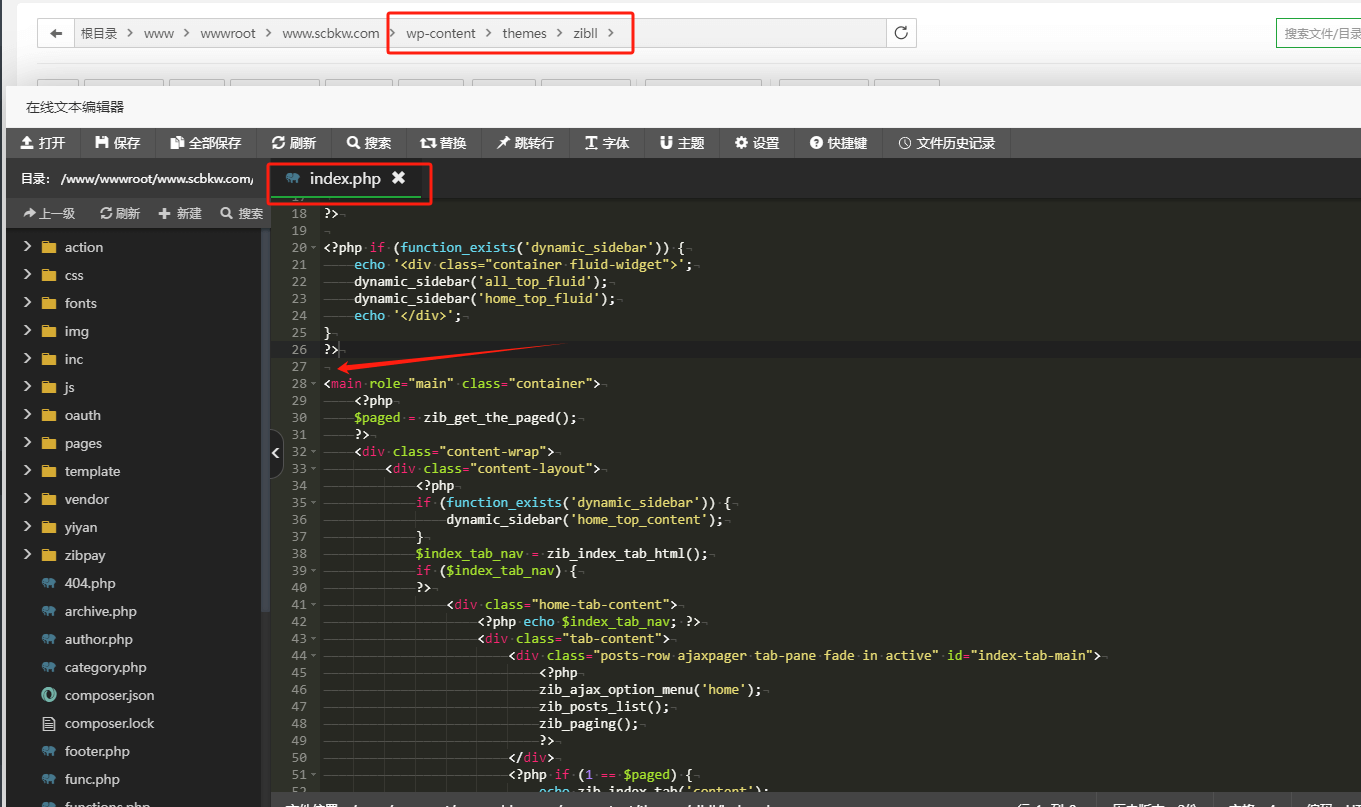Click 根目录 in breadcrumb path

(x=99, y=33)
